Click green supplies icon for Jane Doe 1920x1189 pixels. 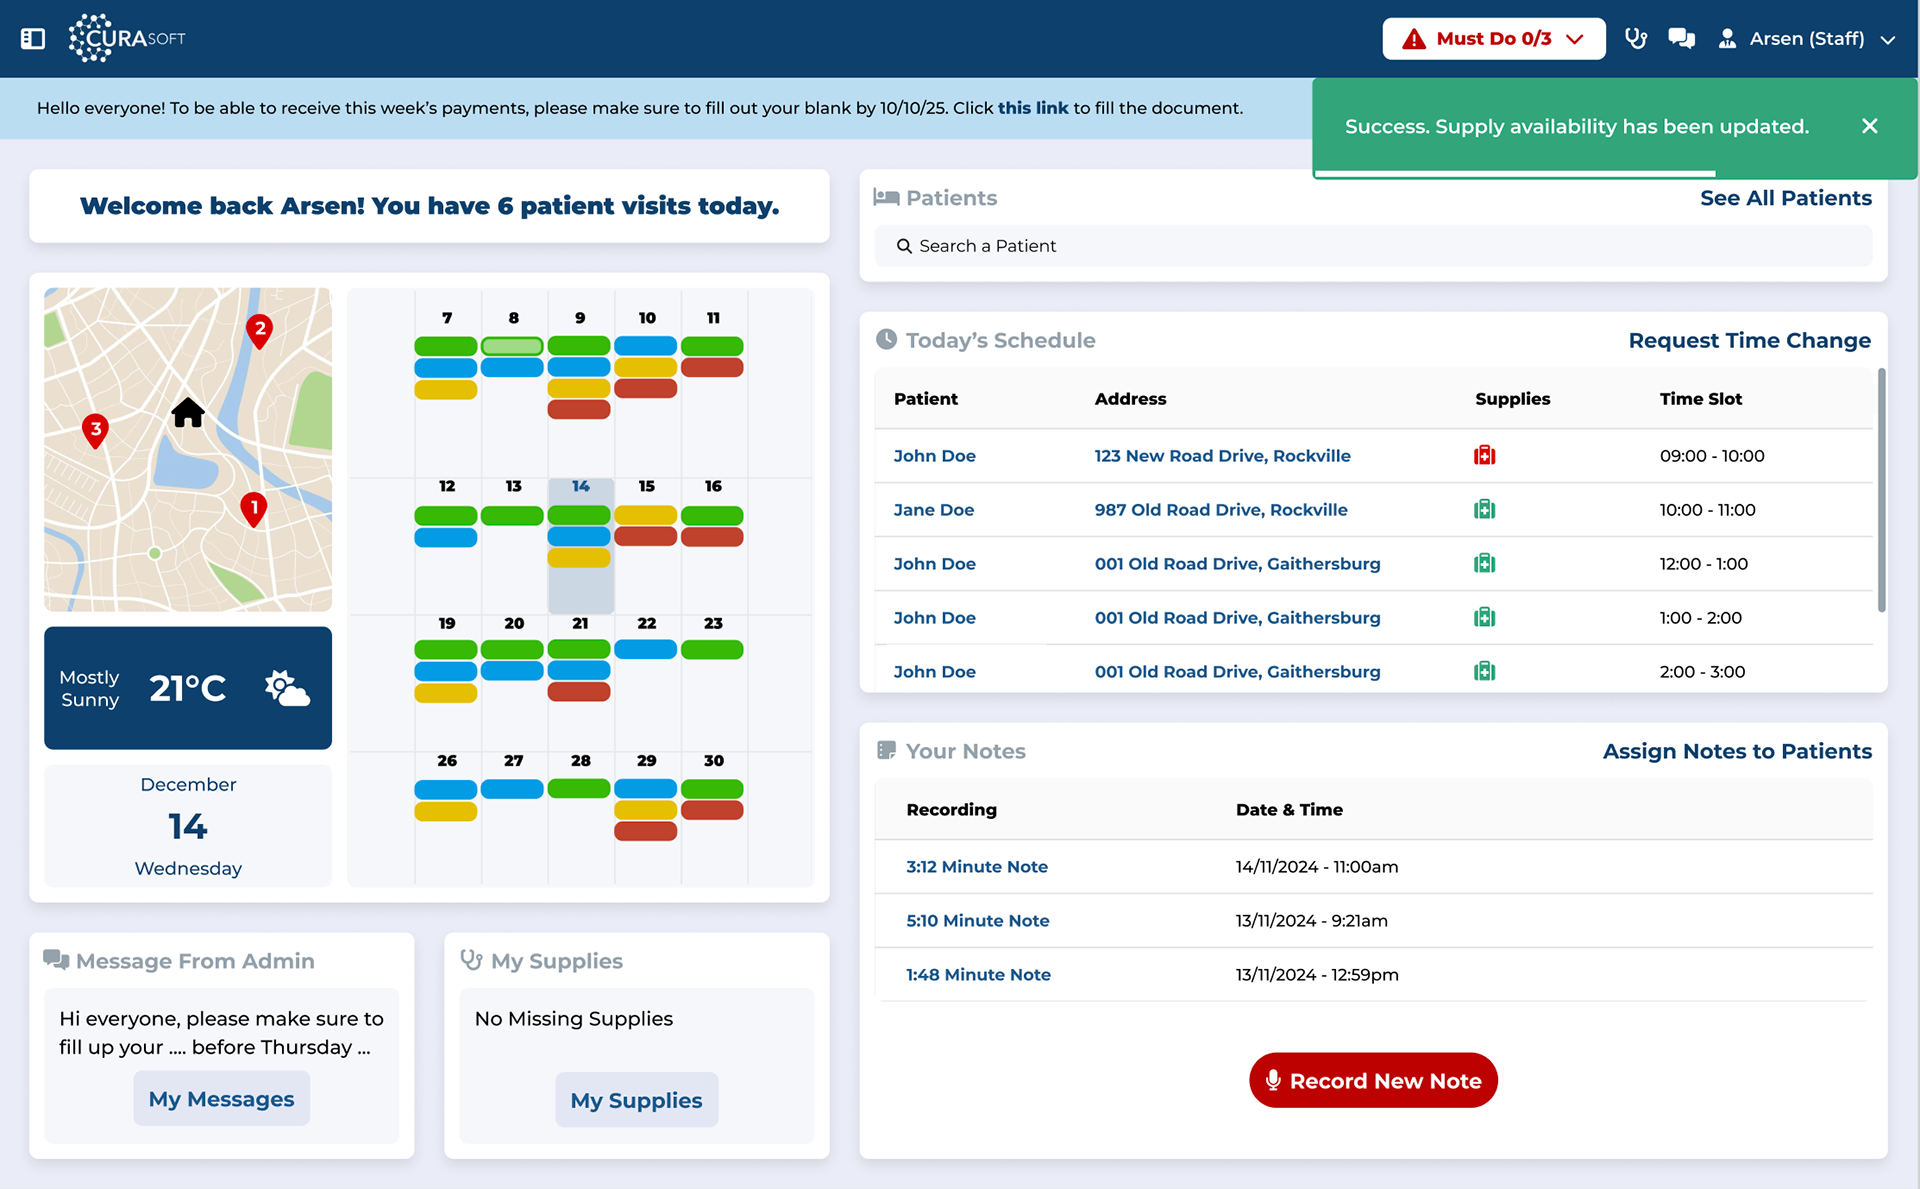pos(1484,510)
